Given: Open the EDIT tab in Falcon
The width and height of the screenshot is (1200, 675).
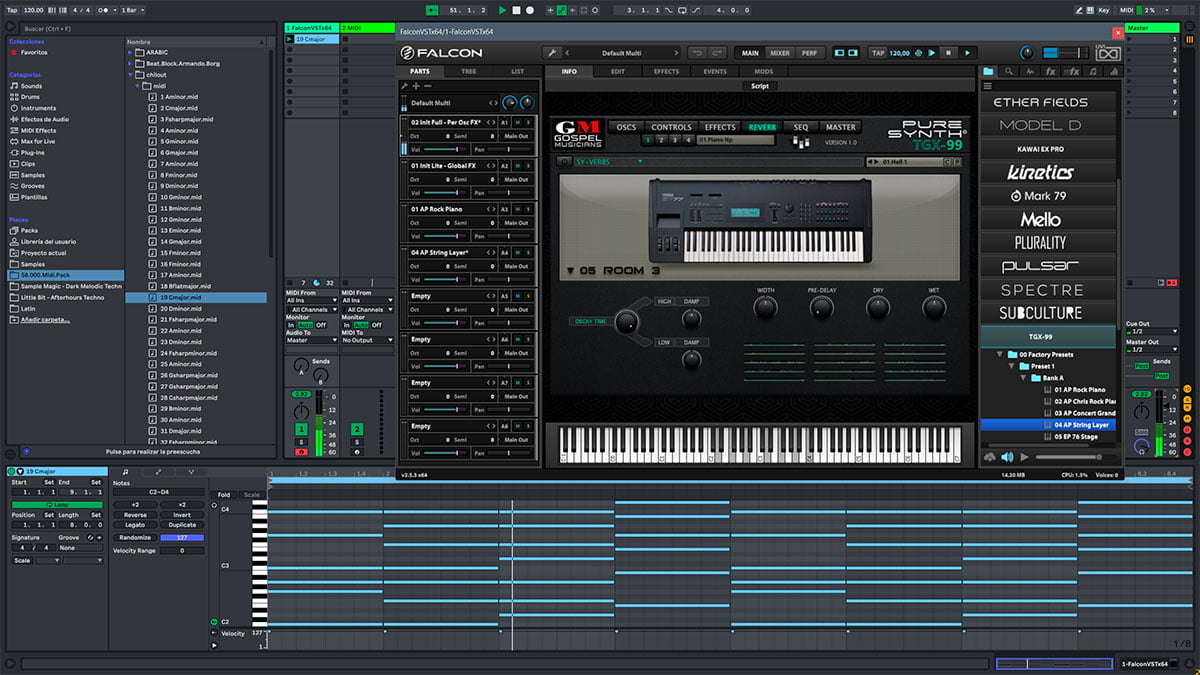Looking at the screenshot, I should coord(618,72).
